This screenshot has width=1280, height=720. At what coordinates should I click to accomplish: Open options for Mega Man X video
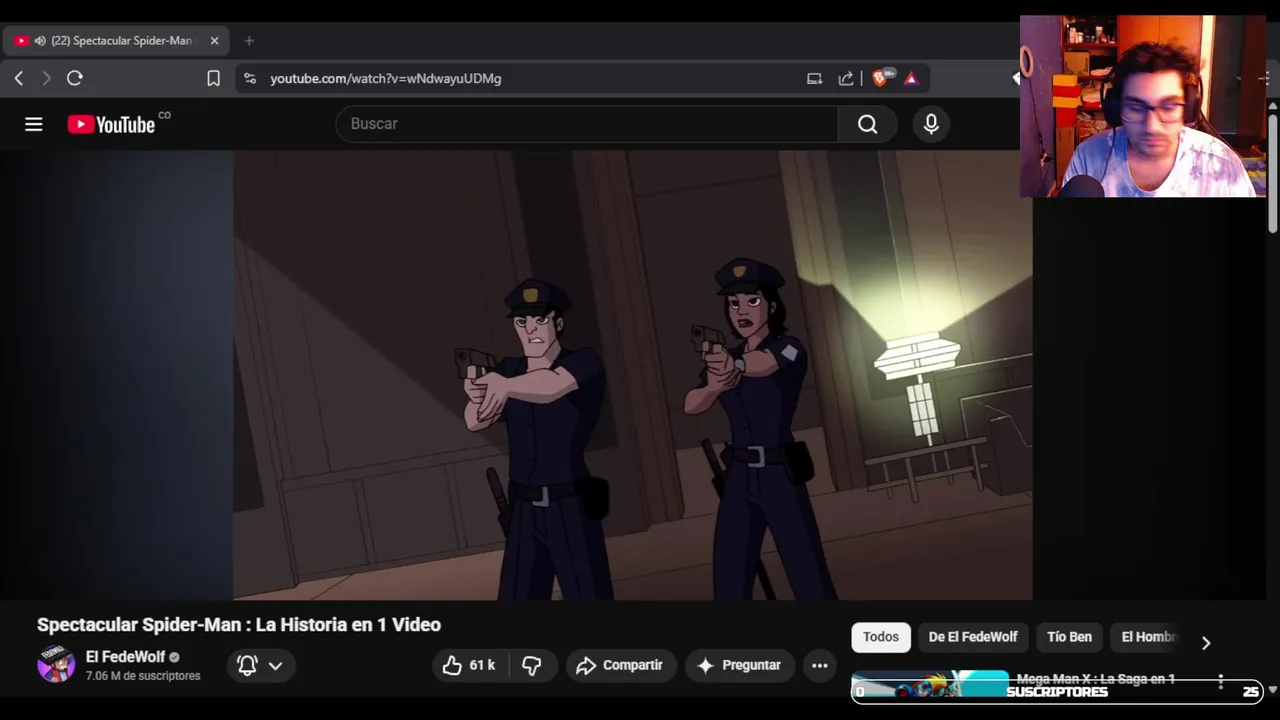[x=1221, y=682]
